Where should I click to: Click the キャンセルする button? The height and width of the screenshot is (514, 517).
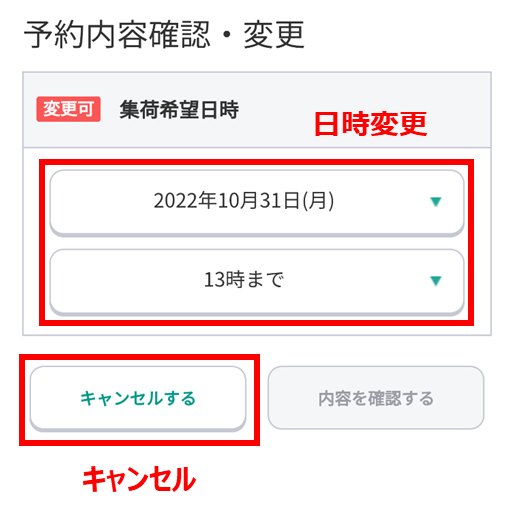[x=138, y=398]
